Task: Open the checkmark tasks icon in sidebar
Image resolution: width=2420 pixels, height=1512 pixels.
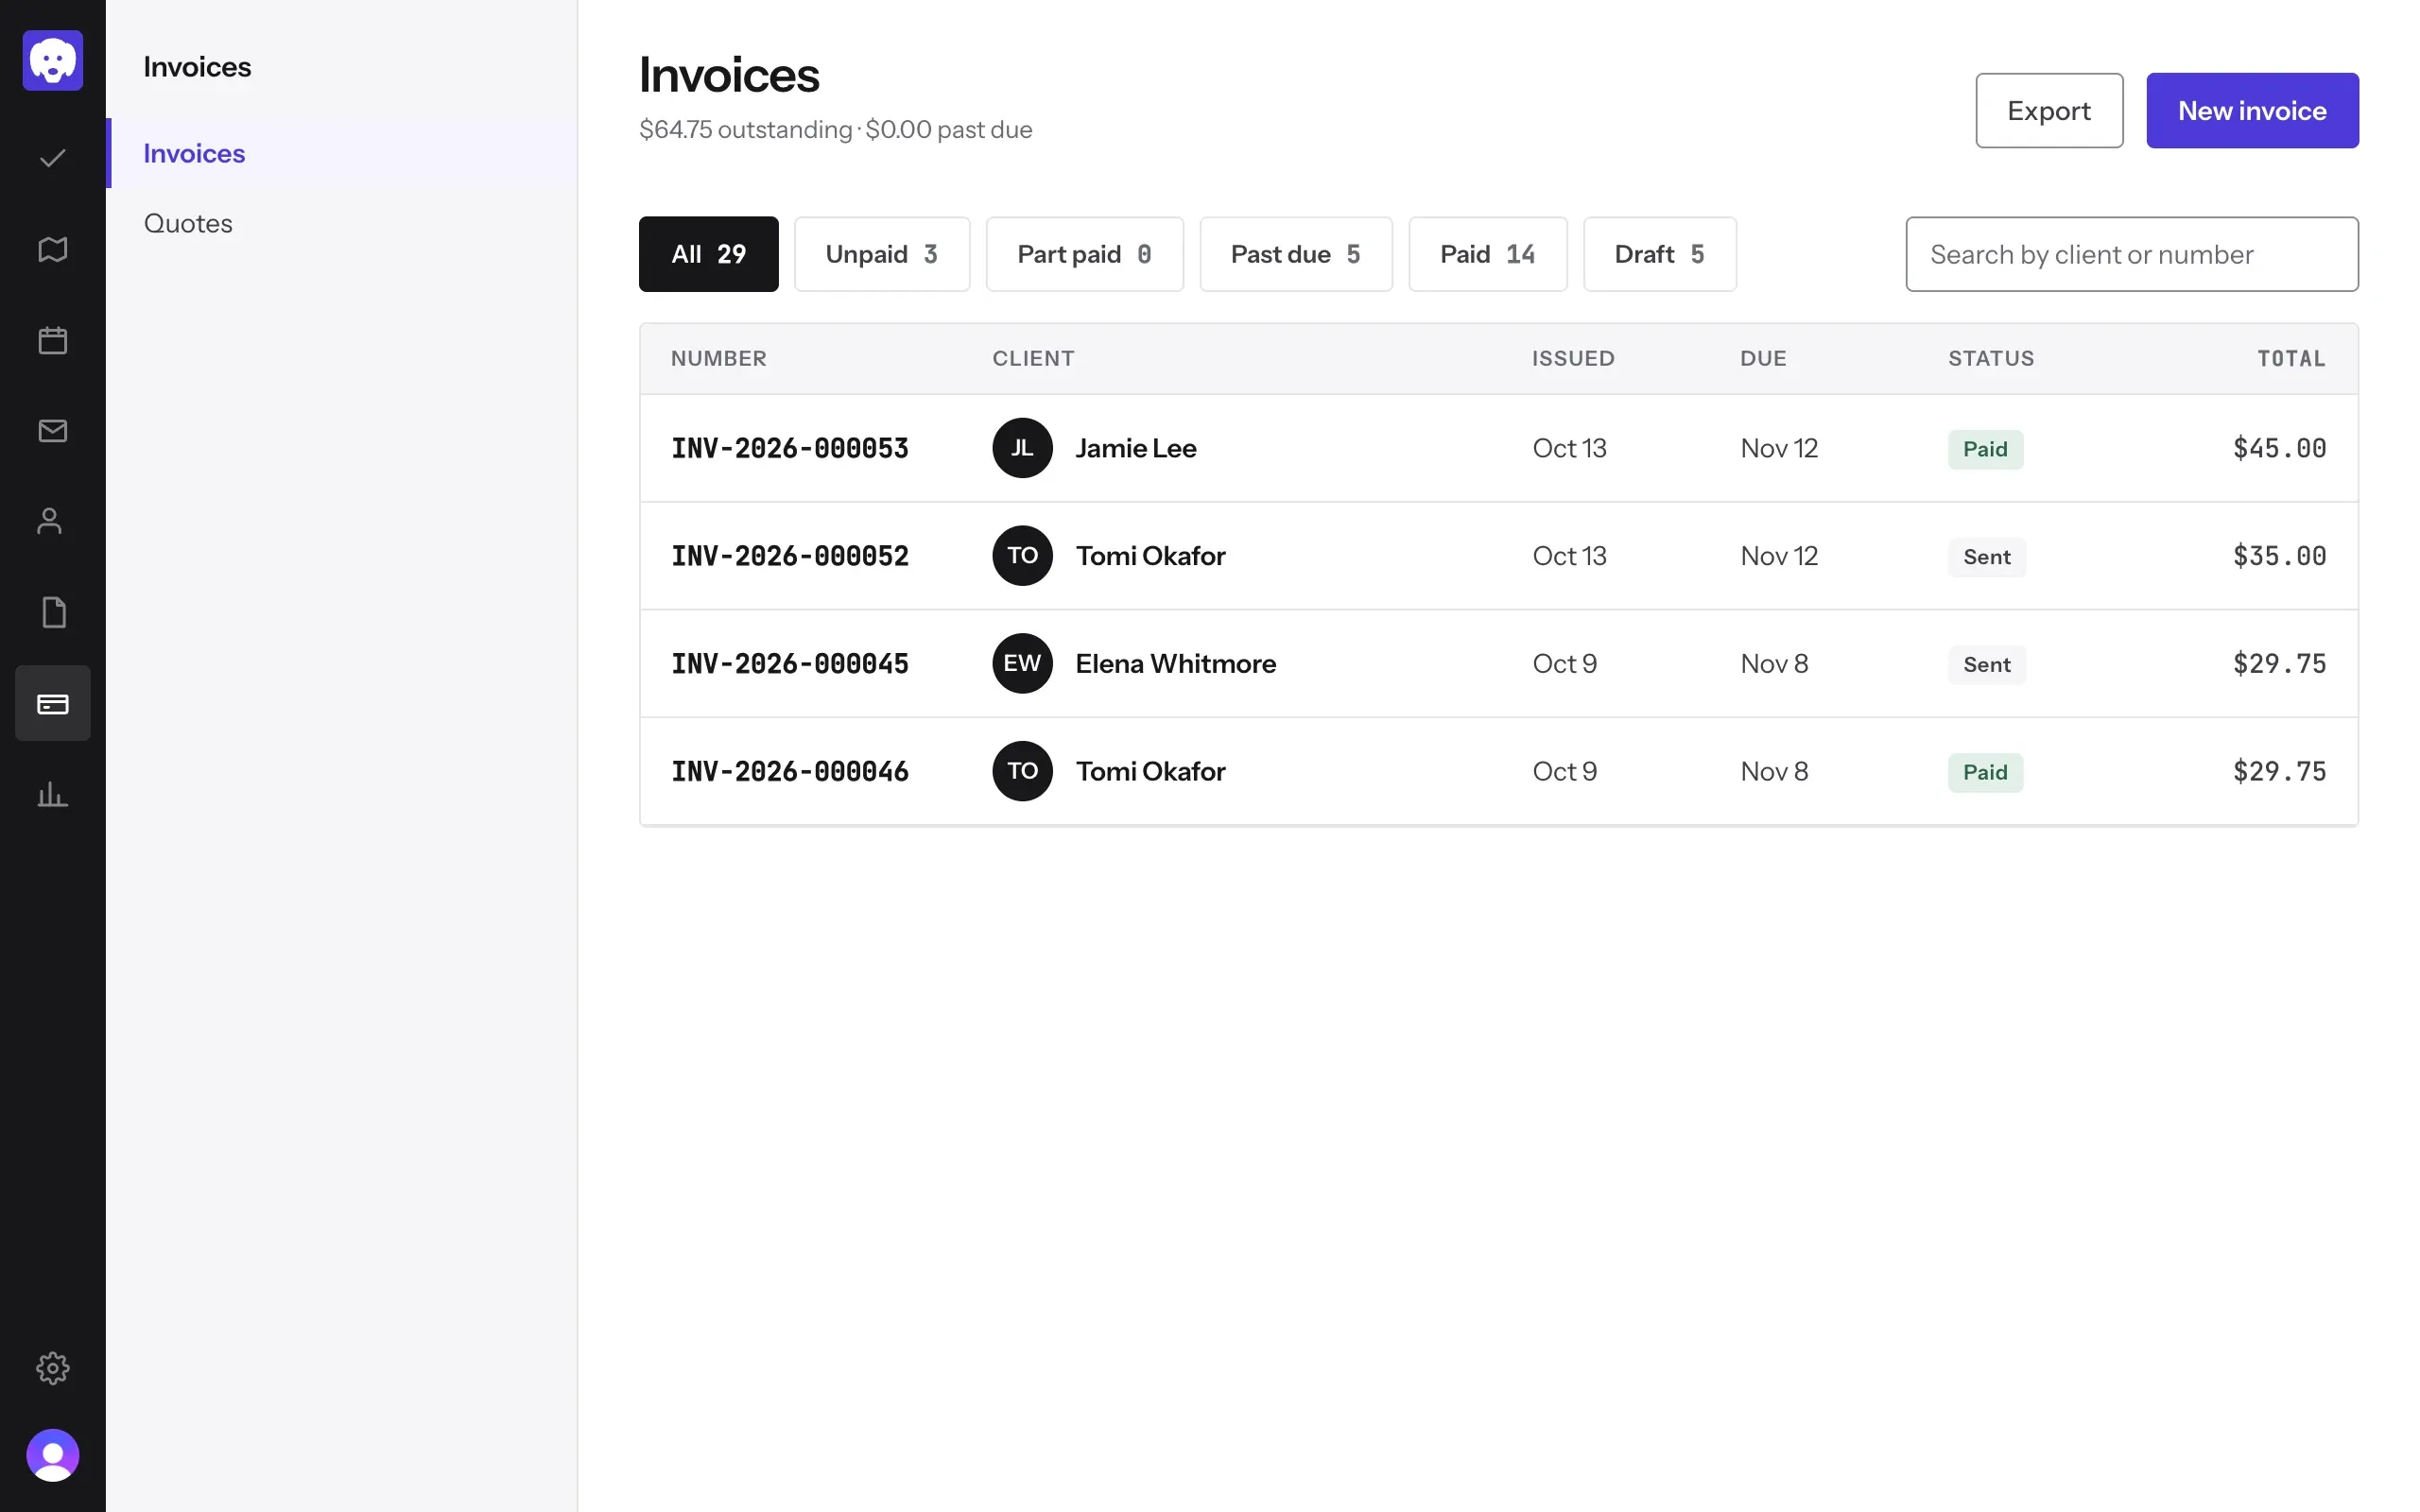Action: pyautogui.click(x=53, y=158)
